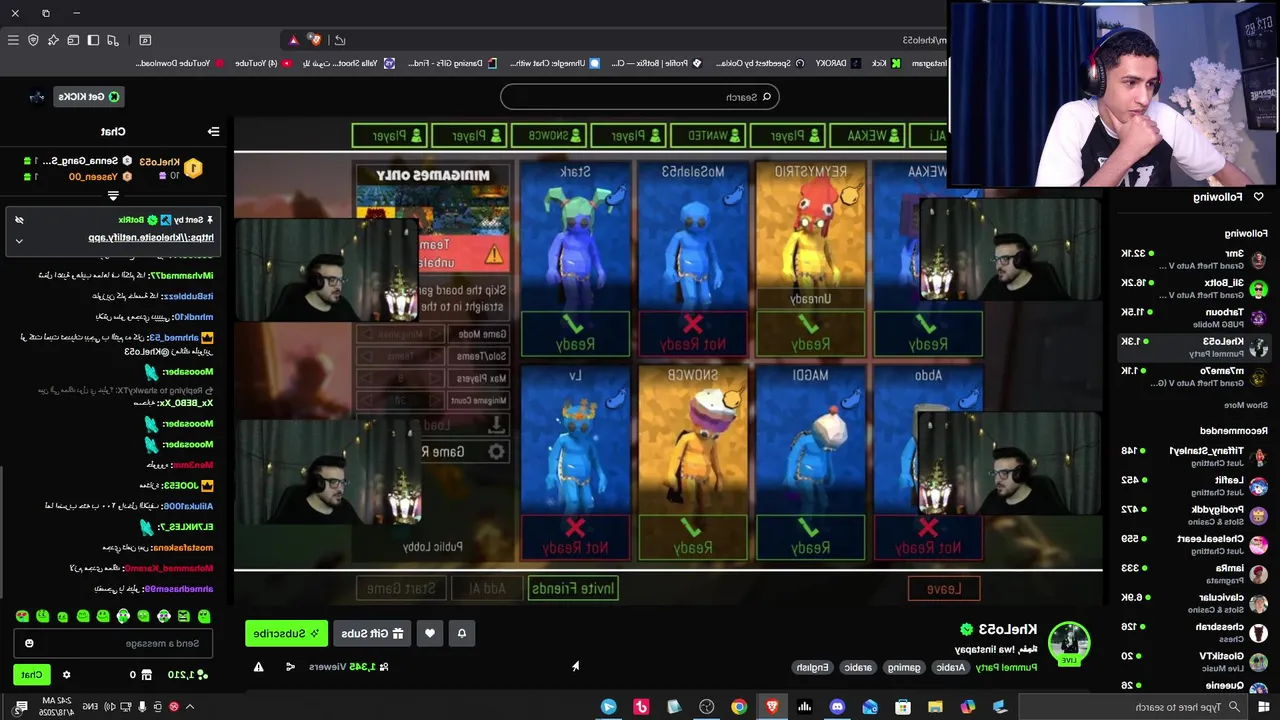The width and height of the screenshot is (1280, 720).
Task: Click the taskbar clock showing 2:42 AM
Action: pyautogui.click(x=57, y=707)
